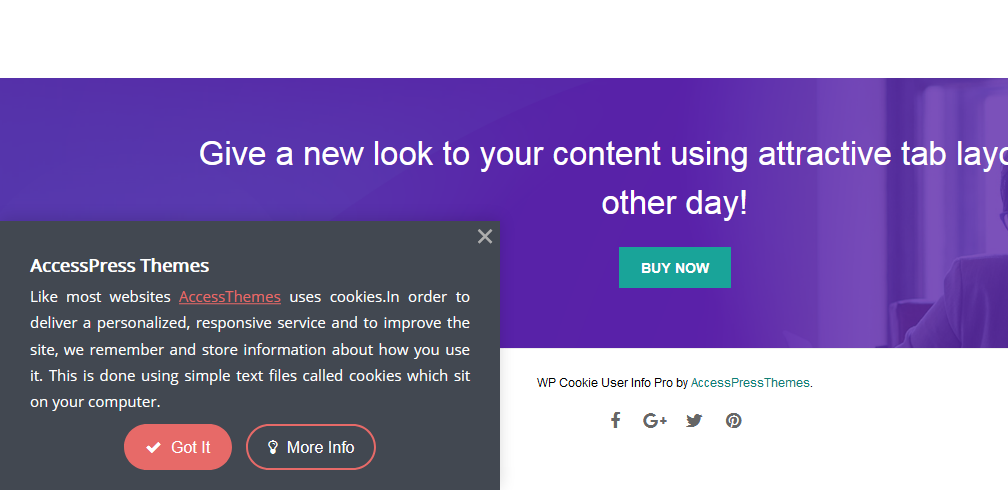
Task: Follow the AccessThemes link in cookie notice
Action: tap(230, 297)
